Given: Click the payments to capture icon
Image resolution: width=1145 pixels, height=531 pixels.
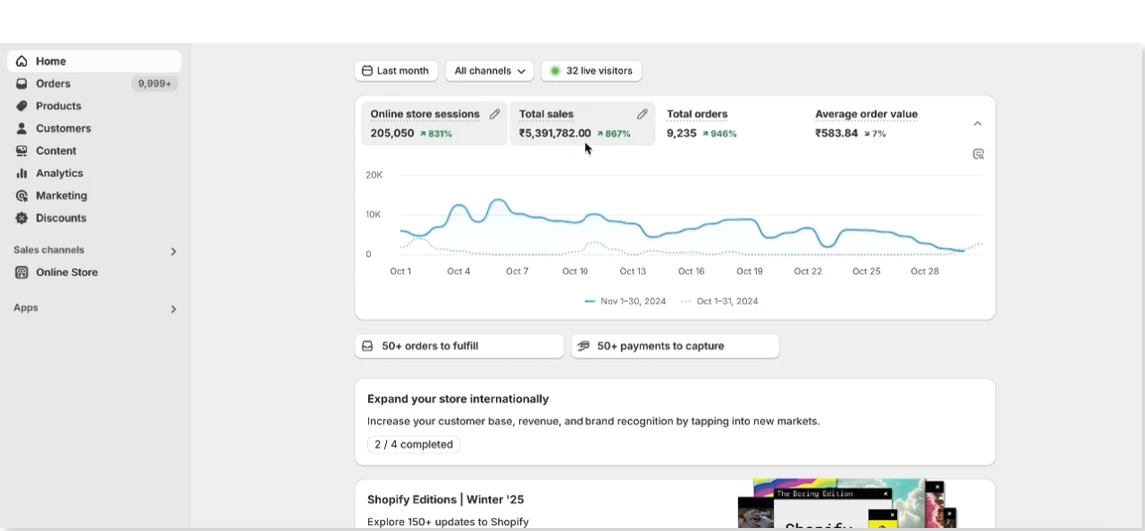Looking at the screenshot, I should click(583, 346).
